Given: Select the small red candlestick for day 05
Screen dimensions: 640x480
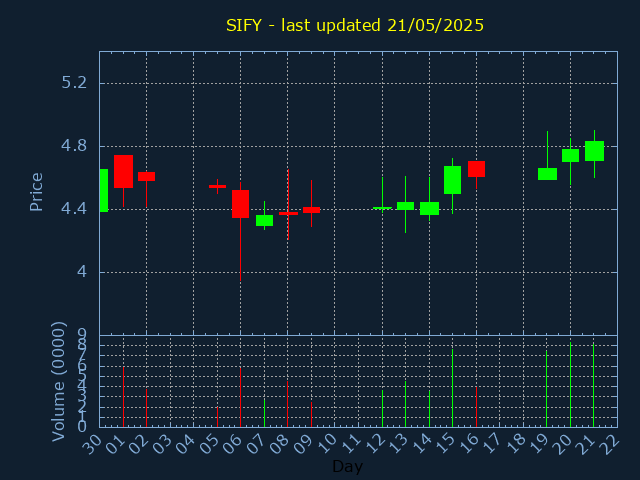Looking at the screenshot, I should tap(217, 186).
